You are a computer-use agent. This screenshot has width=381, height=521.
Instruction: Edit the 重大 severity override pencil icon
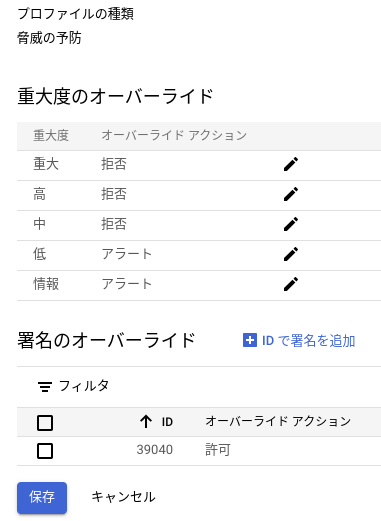[291, 164]
